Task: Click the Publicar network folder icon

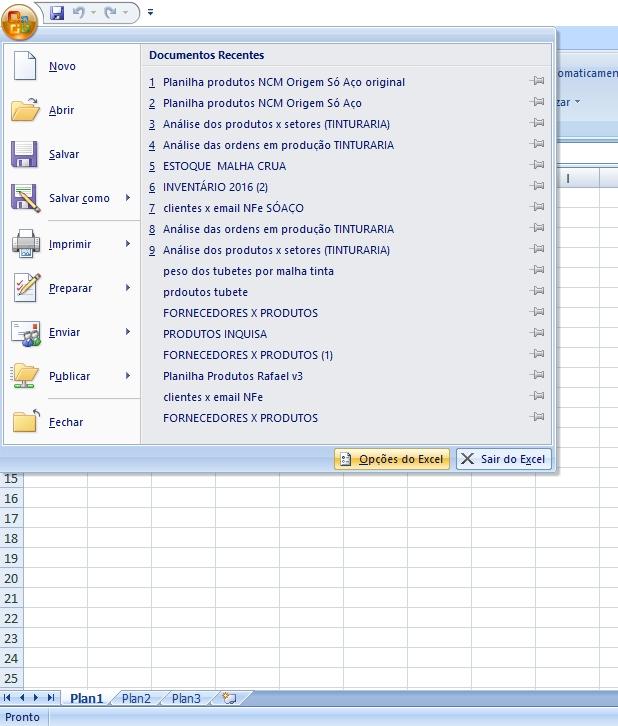Action: click(x=25, y=376)
